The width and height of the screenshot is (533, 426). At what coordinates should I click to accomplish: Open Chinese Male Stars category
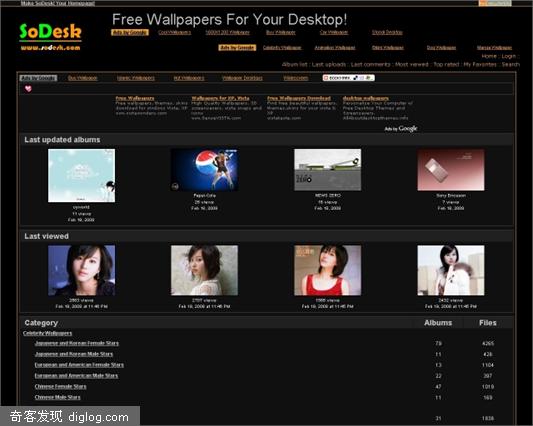click(57, 397)
